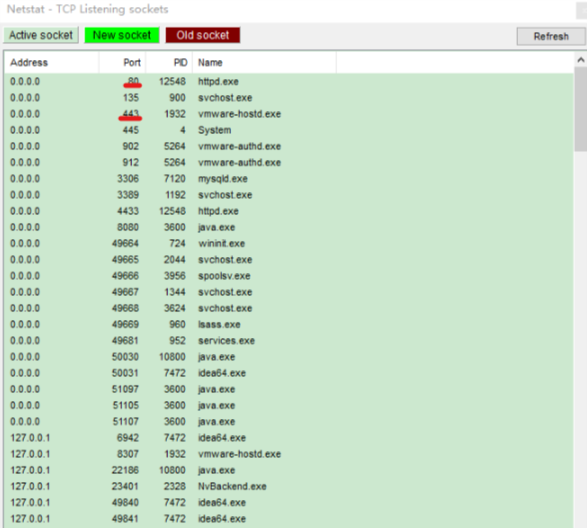
Task: Sort by the Port column header
Action: tap(122, 63)
